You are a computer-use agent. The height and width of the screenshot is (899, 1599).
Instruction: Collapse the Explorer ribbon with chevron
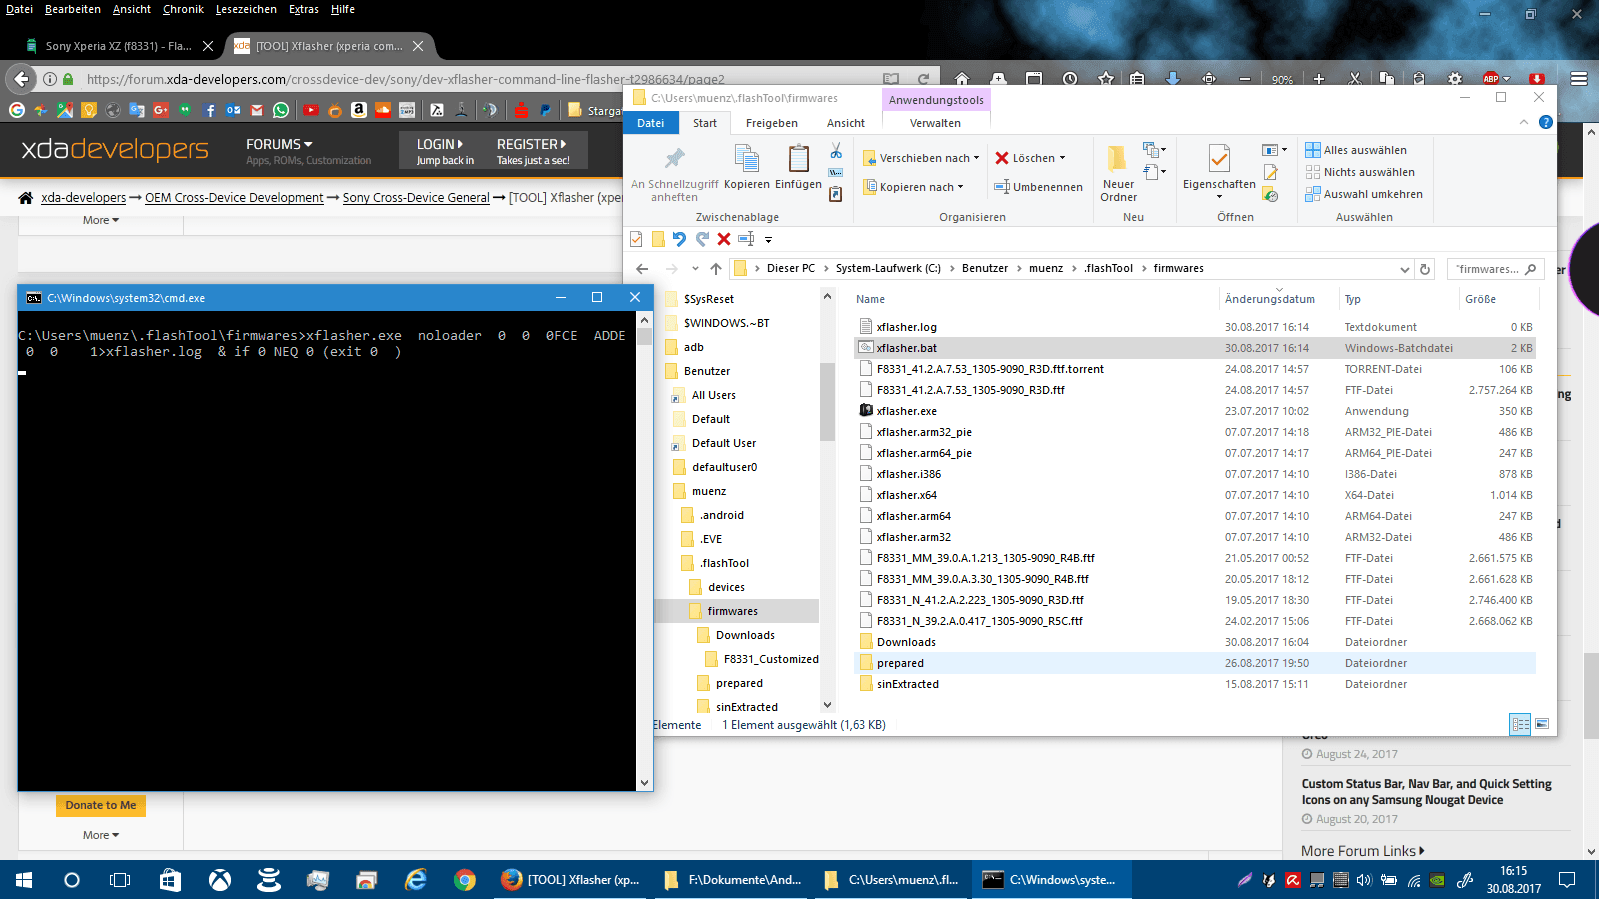(x=1523, y=122)
